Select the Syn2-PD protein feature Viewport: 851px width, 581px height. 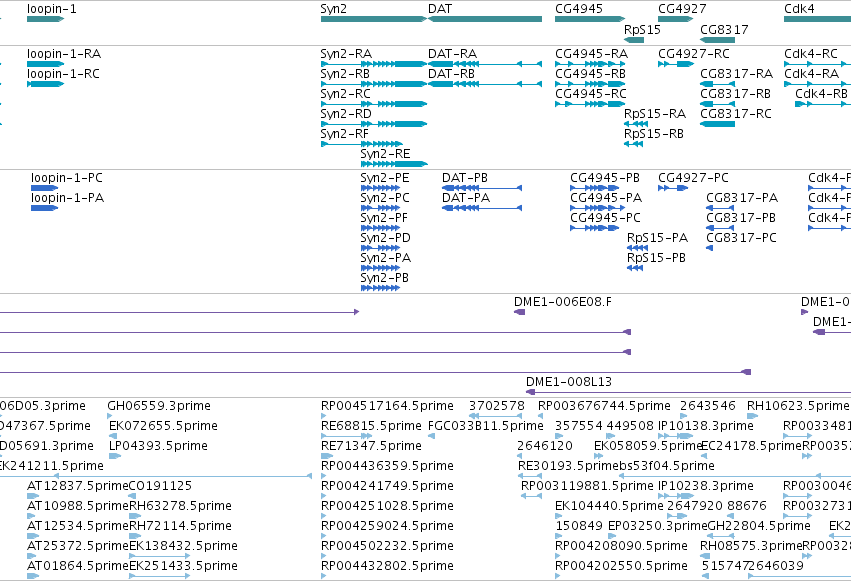click(x=380, y=248)
